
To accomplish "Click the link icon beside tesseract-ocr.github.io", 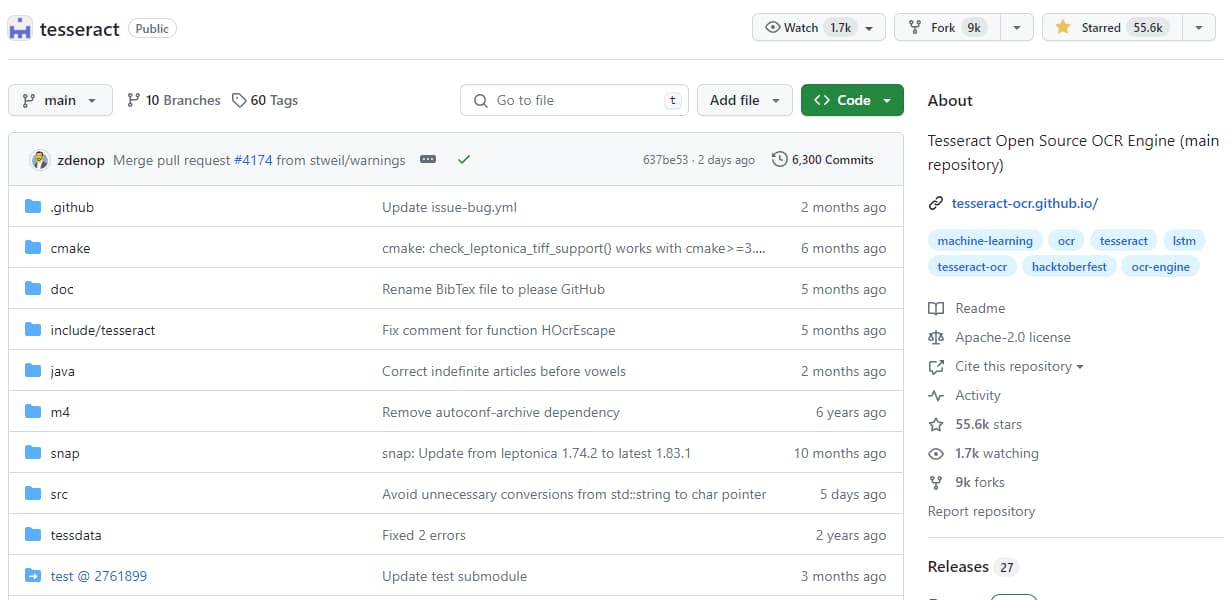I will [936, 203].
